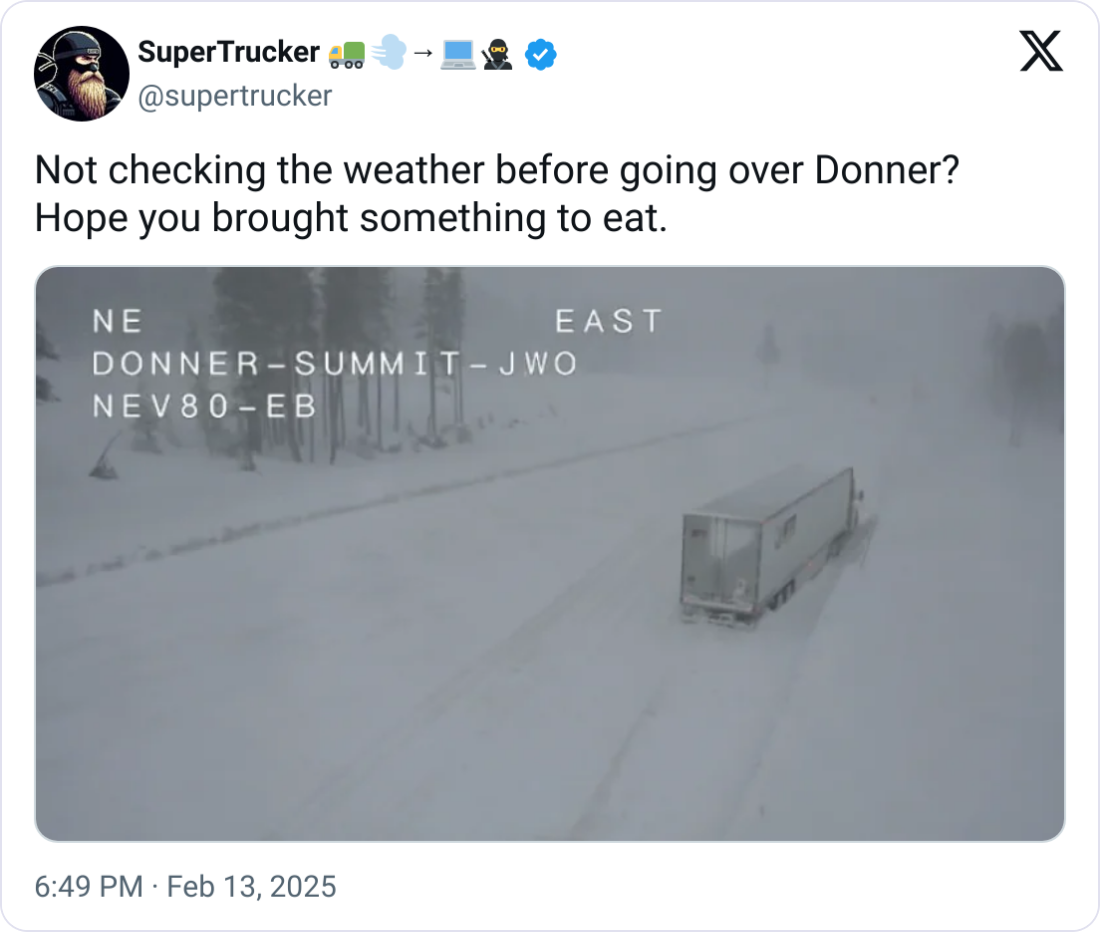Open the SuperTrucker display name link
Viewport: 1100px width, 932px height.
tap(228, 54)
